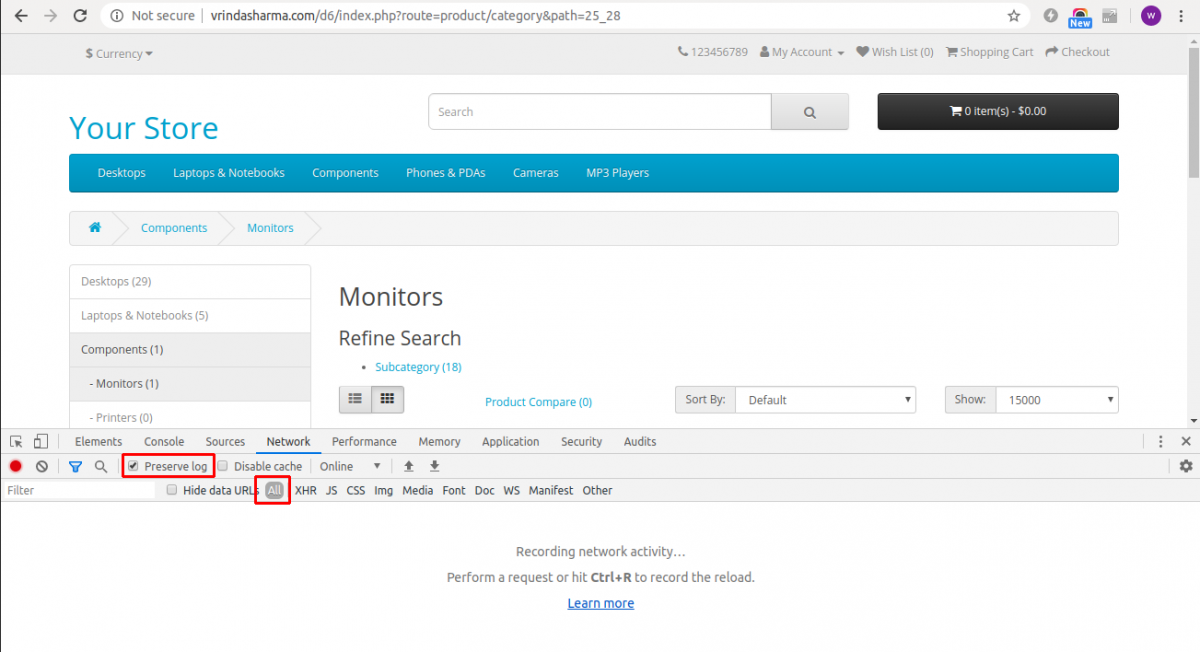Select the XHR filter in the Network panel
This screenshot has width=1200, height=652.
tap(306, 490)
